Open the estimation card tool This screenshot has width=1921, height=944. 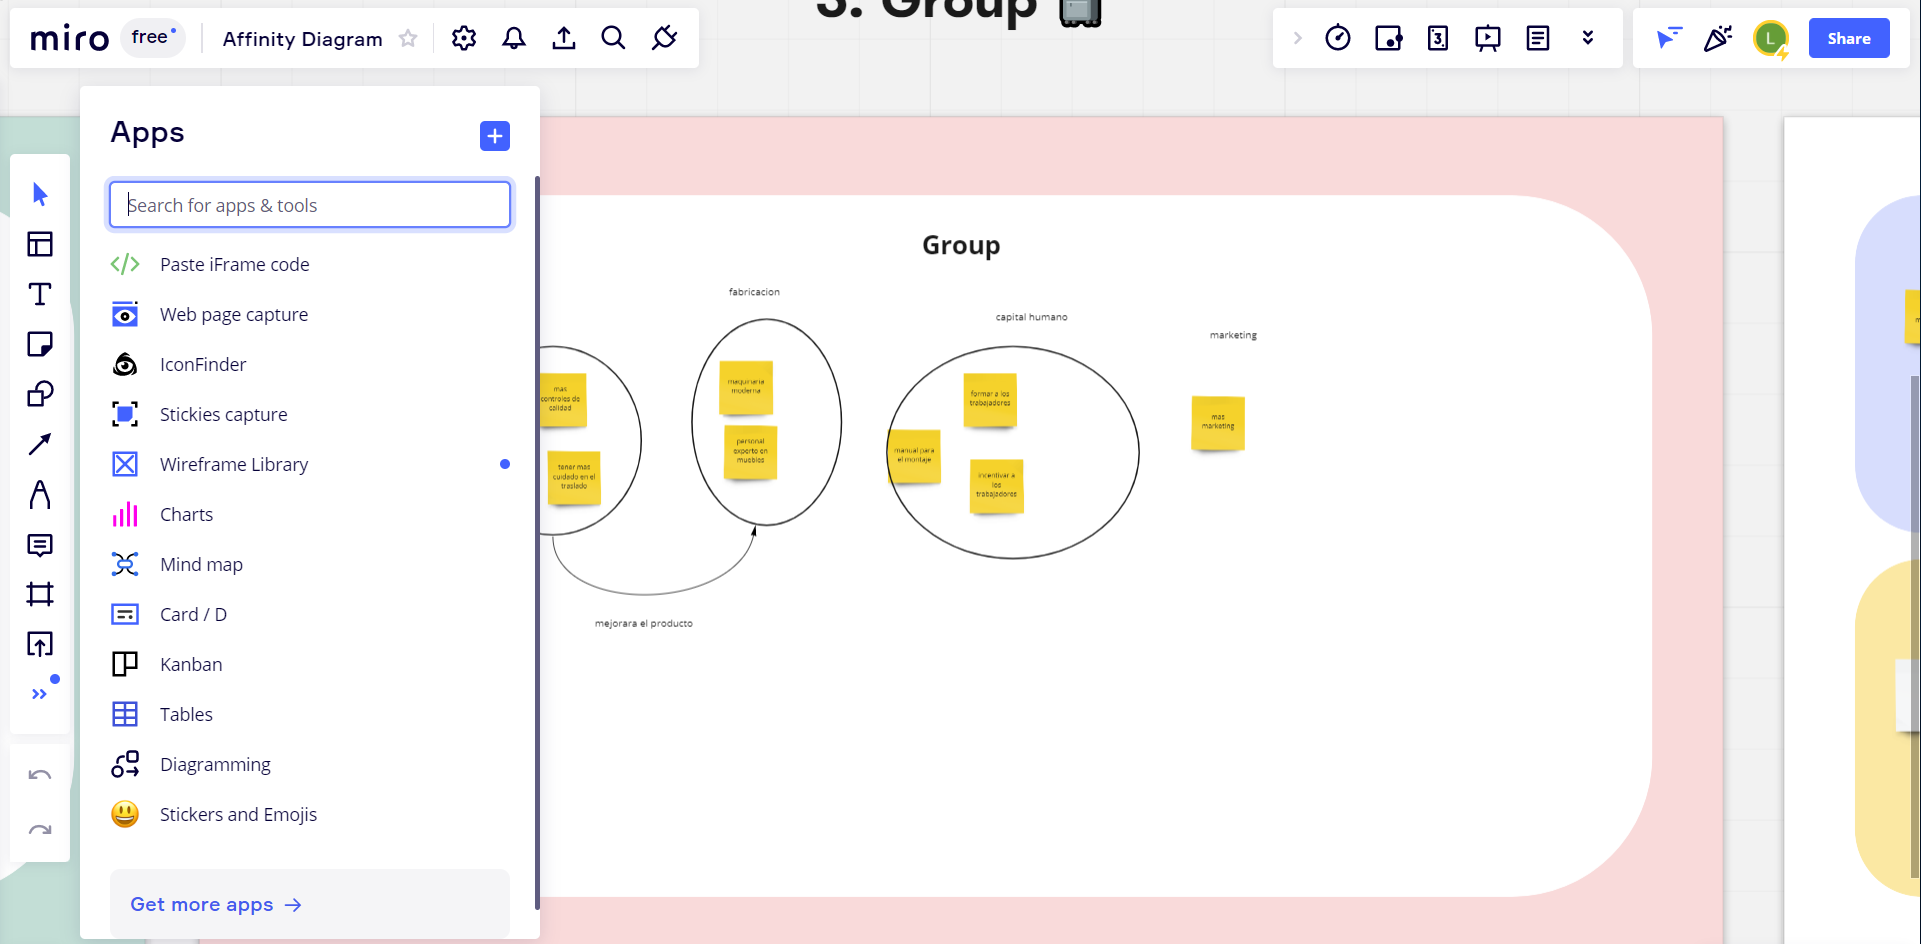1438,38
